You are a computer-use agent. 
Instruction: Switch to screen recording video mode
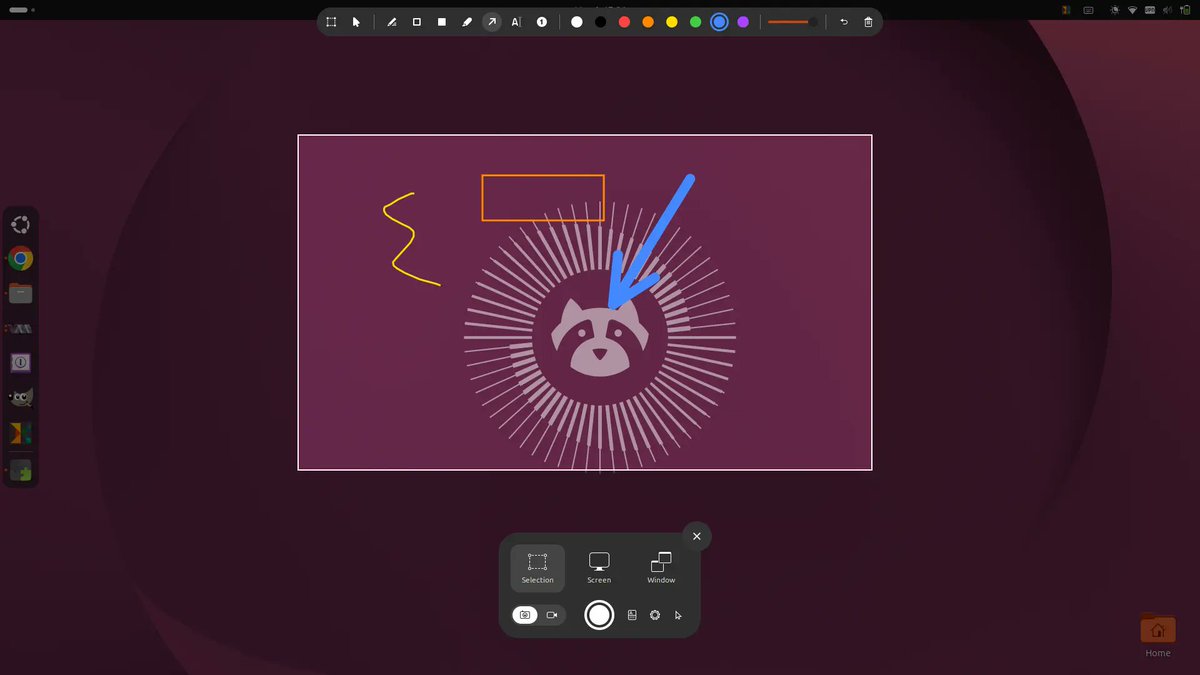(552, 615)
